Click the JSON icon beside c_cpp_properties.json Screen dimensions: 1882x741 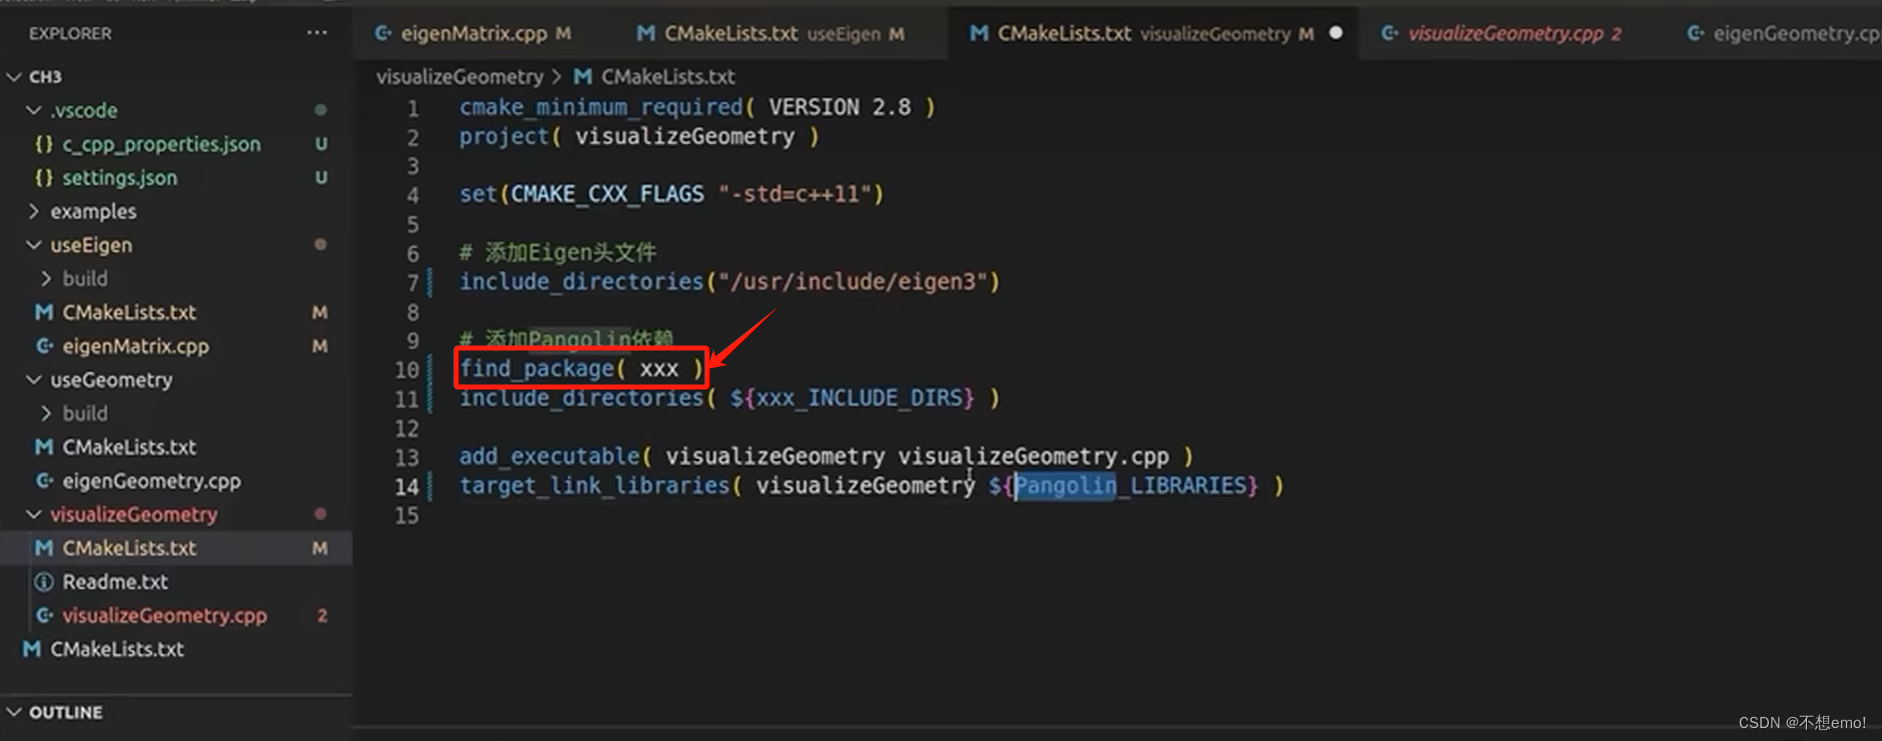click(44, 144)
